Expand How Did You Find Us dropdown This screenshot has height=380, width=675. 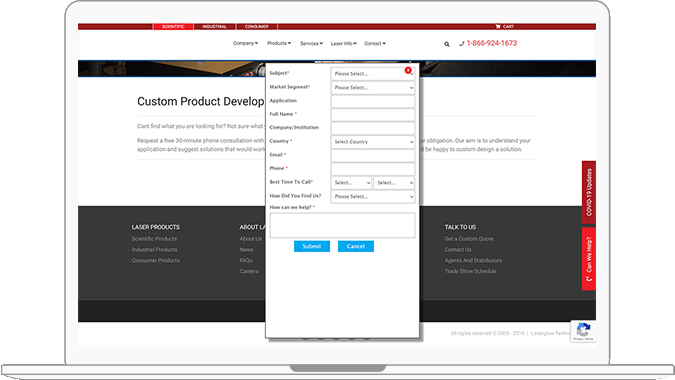click(x=373, y=197)
